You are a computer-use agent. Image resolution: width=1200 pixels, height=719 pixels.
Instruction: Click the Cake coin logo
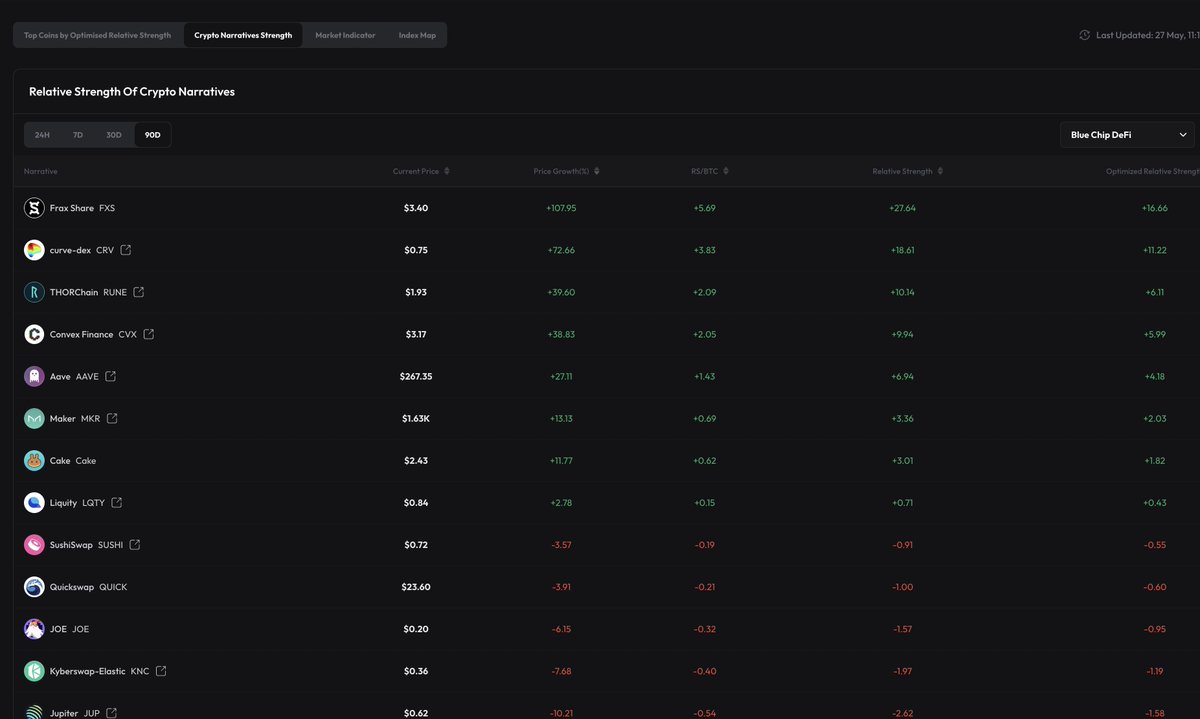pyautogui.click(x=34, y=461)
